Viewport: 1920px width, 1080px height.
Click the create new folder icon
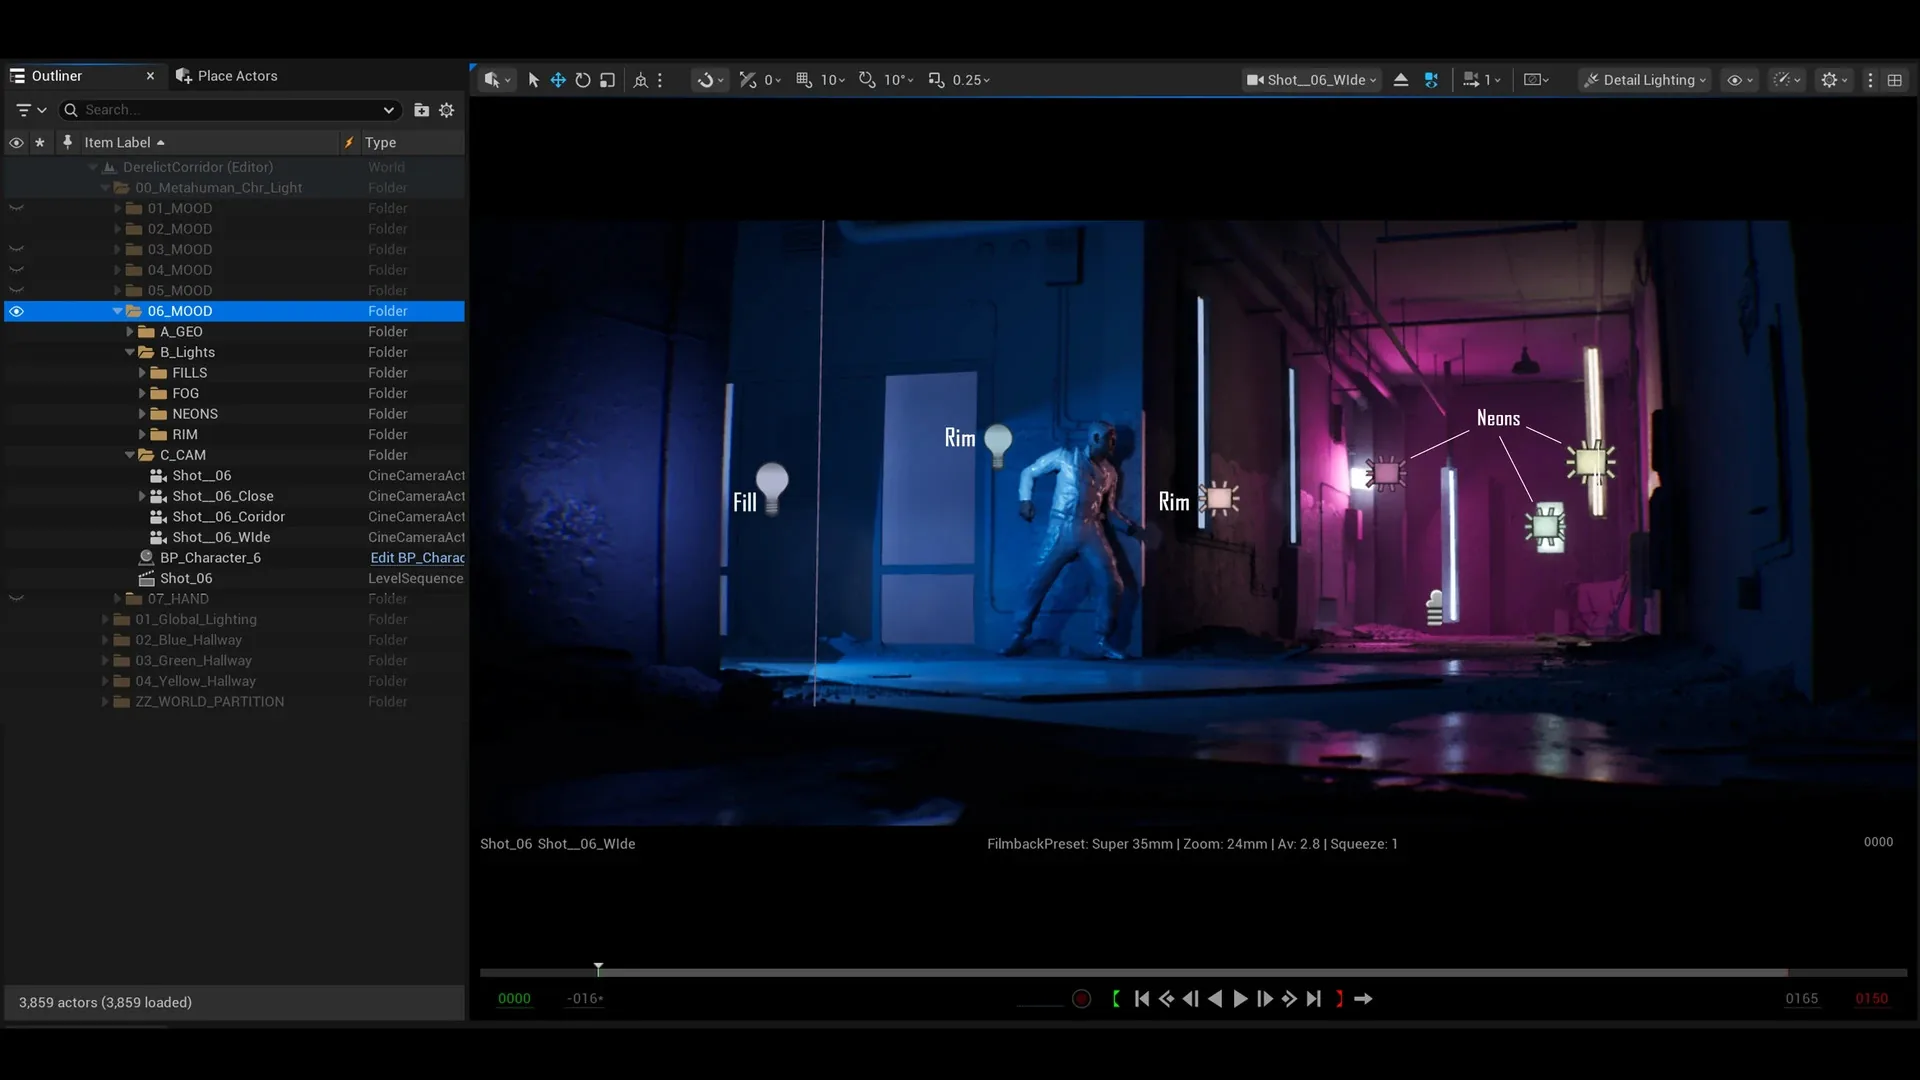pos(422,110)
